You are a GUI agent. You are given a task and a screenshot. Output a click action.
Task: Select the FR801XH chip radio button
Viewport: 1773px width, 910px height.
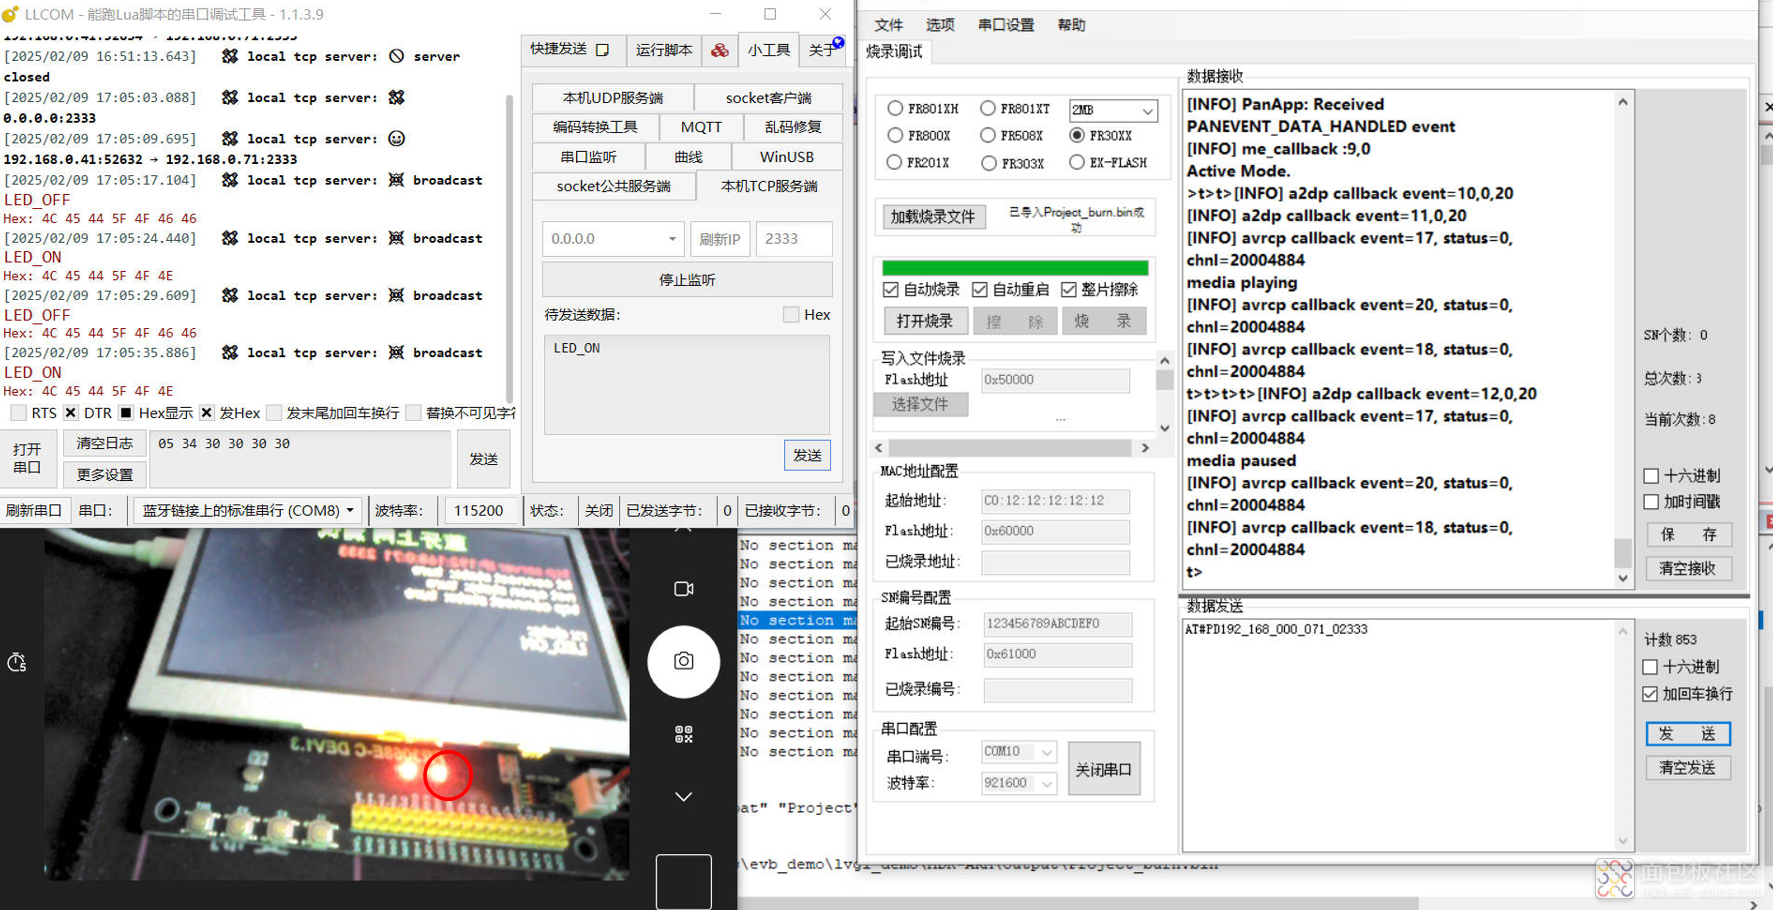(895, 108)
